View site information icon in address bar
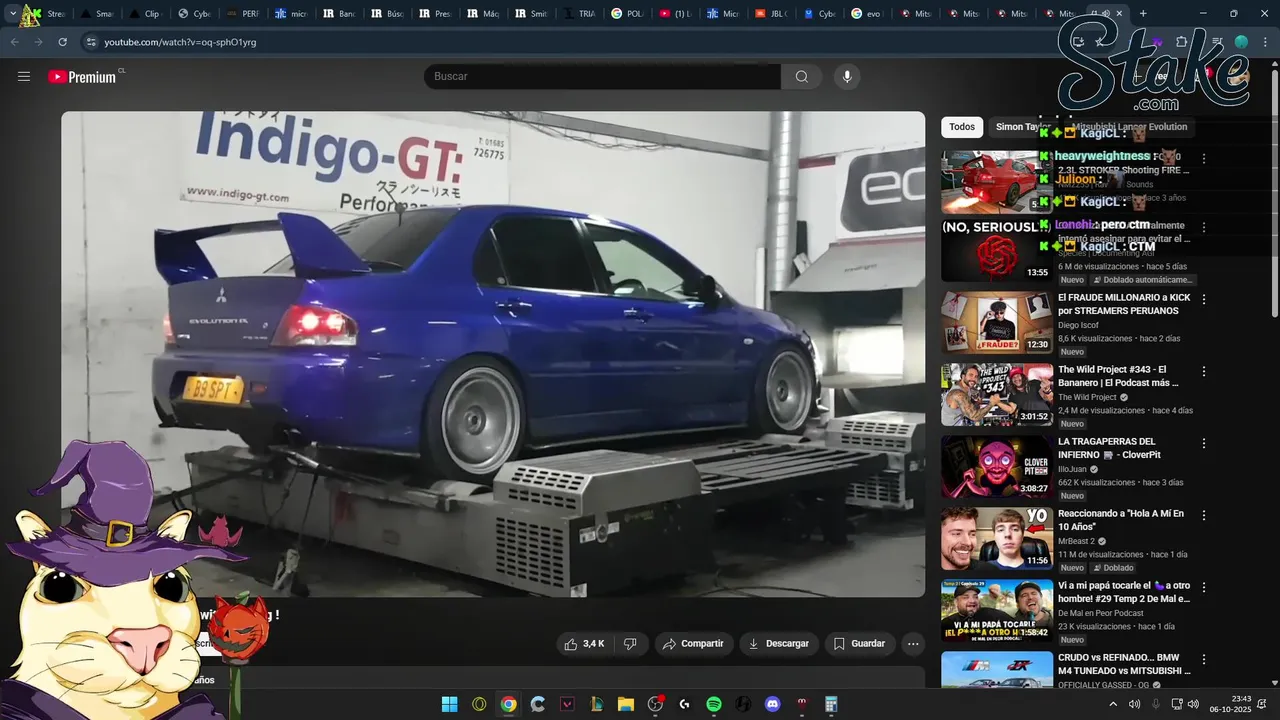The image size is (1280, 720). 91,42
